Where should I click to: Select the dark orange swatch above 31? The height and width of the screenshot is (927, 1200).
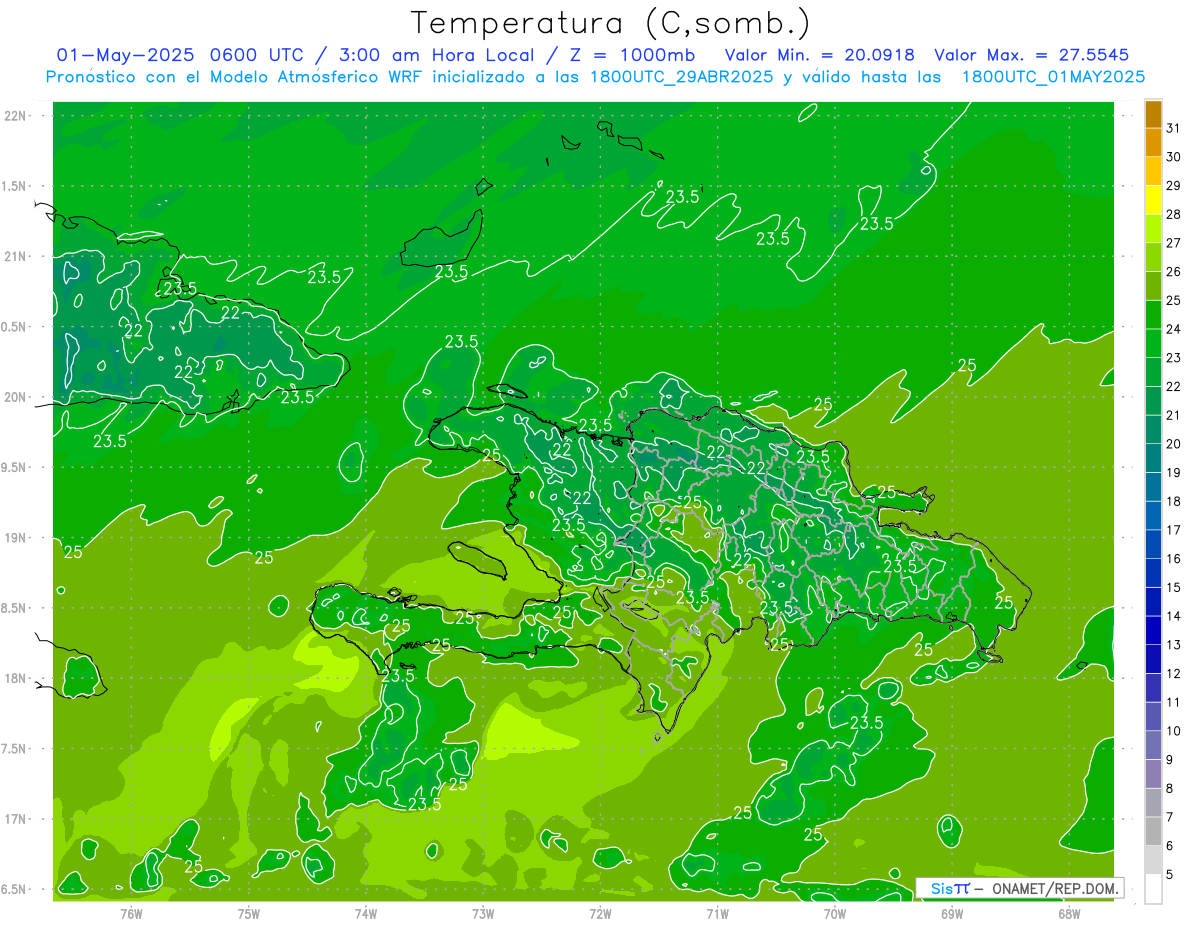point(1153,114)
